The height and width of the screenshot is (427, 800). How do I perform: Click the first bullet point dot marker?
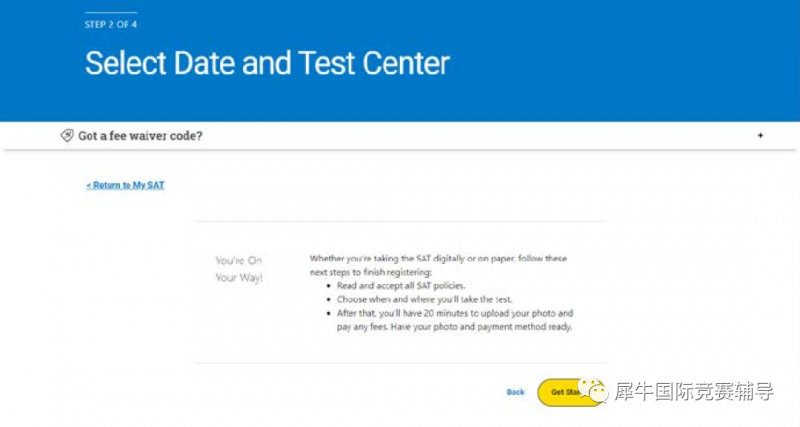[x=329, y=286]
